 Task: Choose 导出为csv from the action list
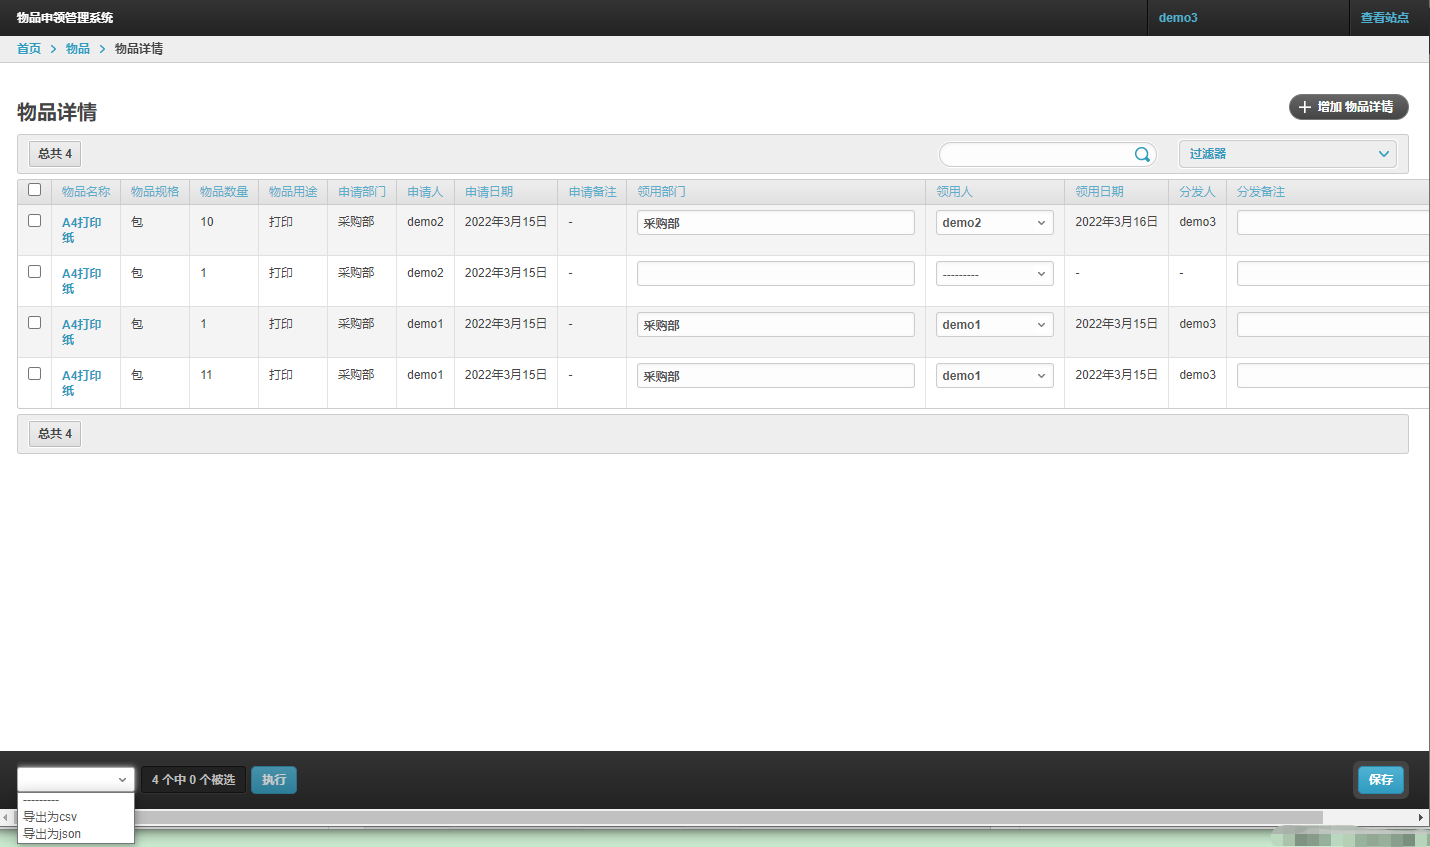coord(76,817)
